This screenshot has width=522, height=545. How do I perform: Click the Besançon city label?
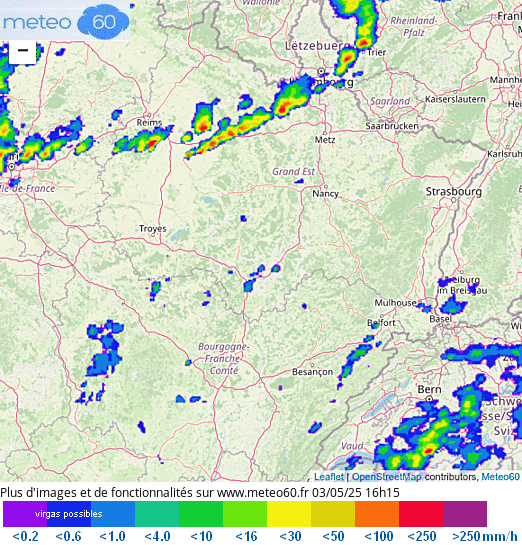(312, 372)
